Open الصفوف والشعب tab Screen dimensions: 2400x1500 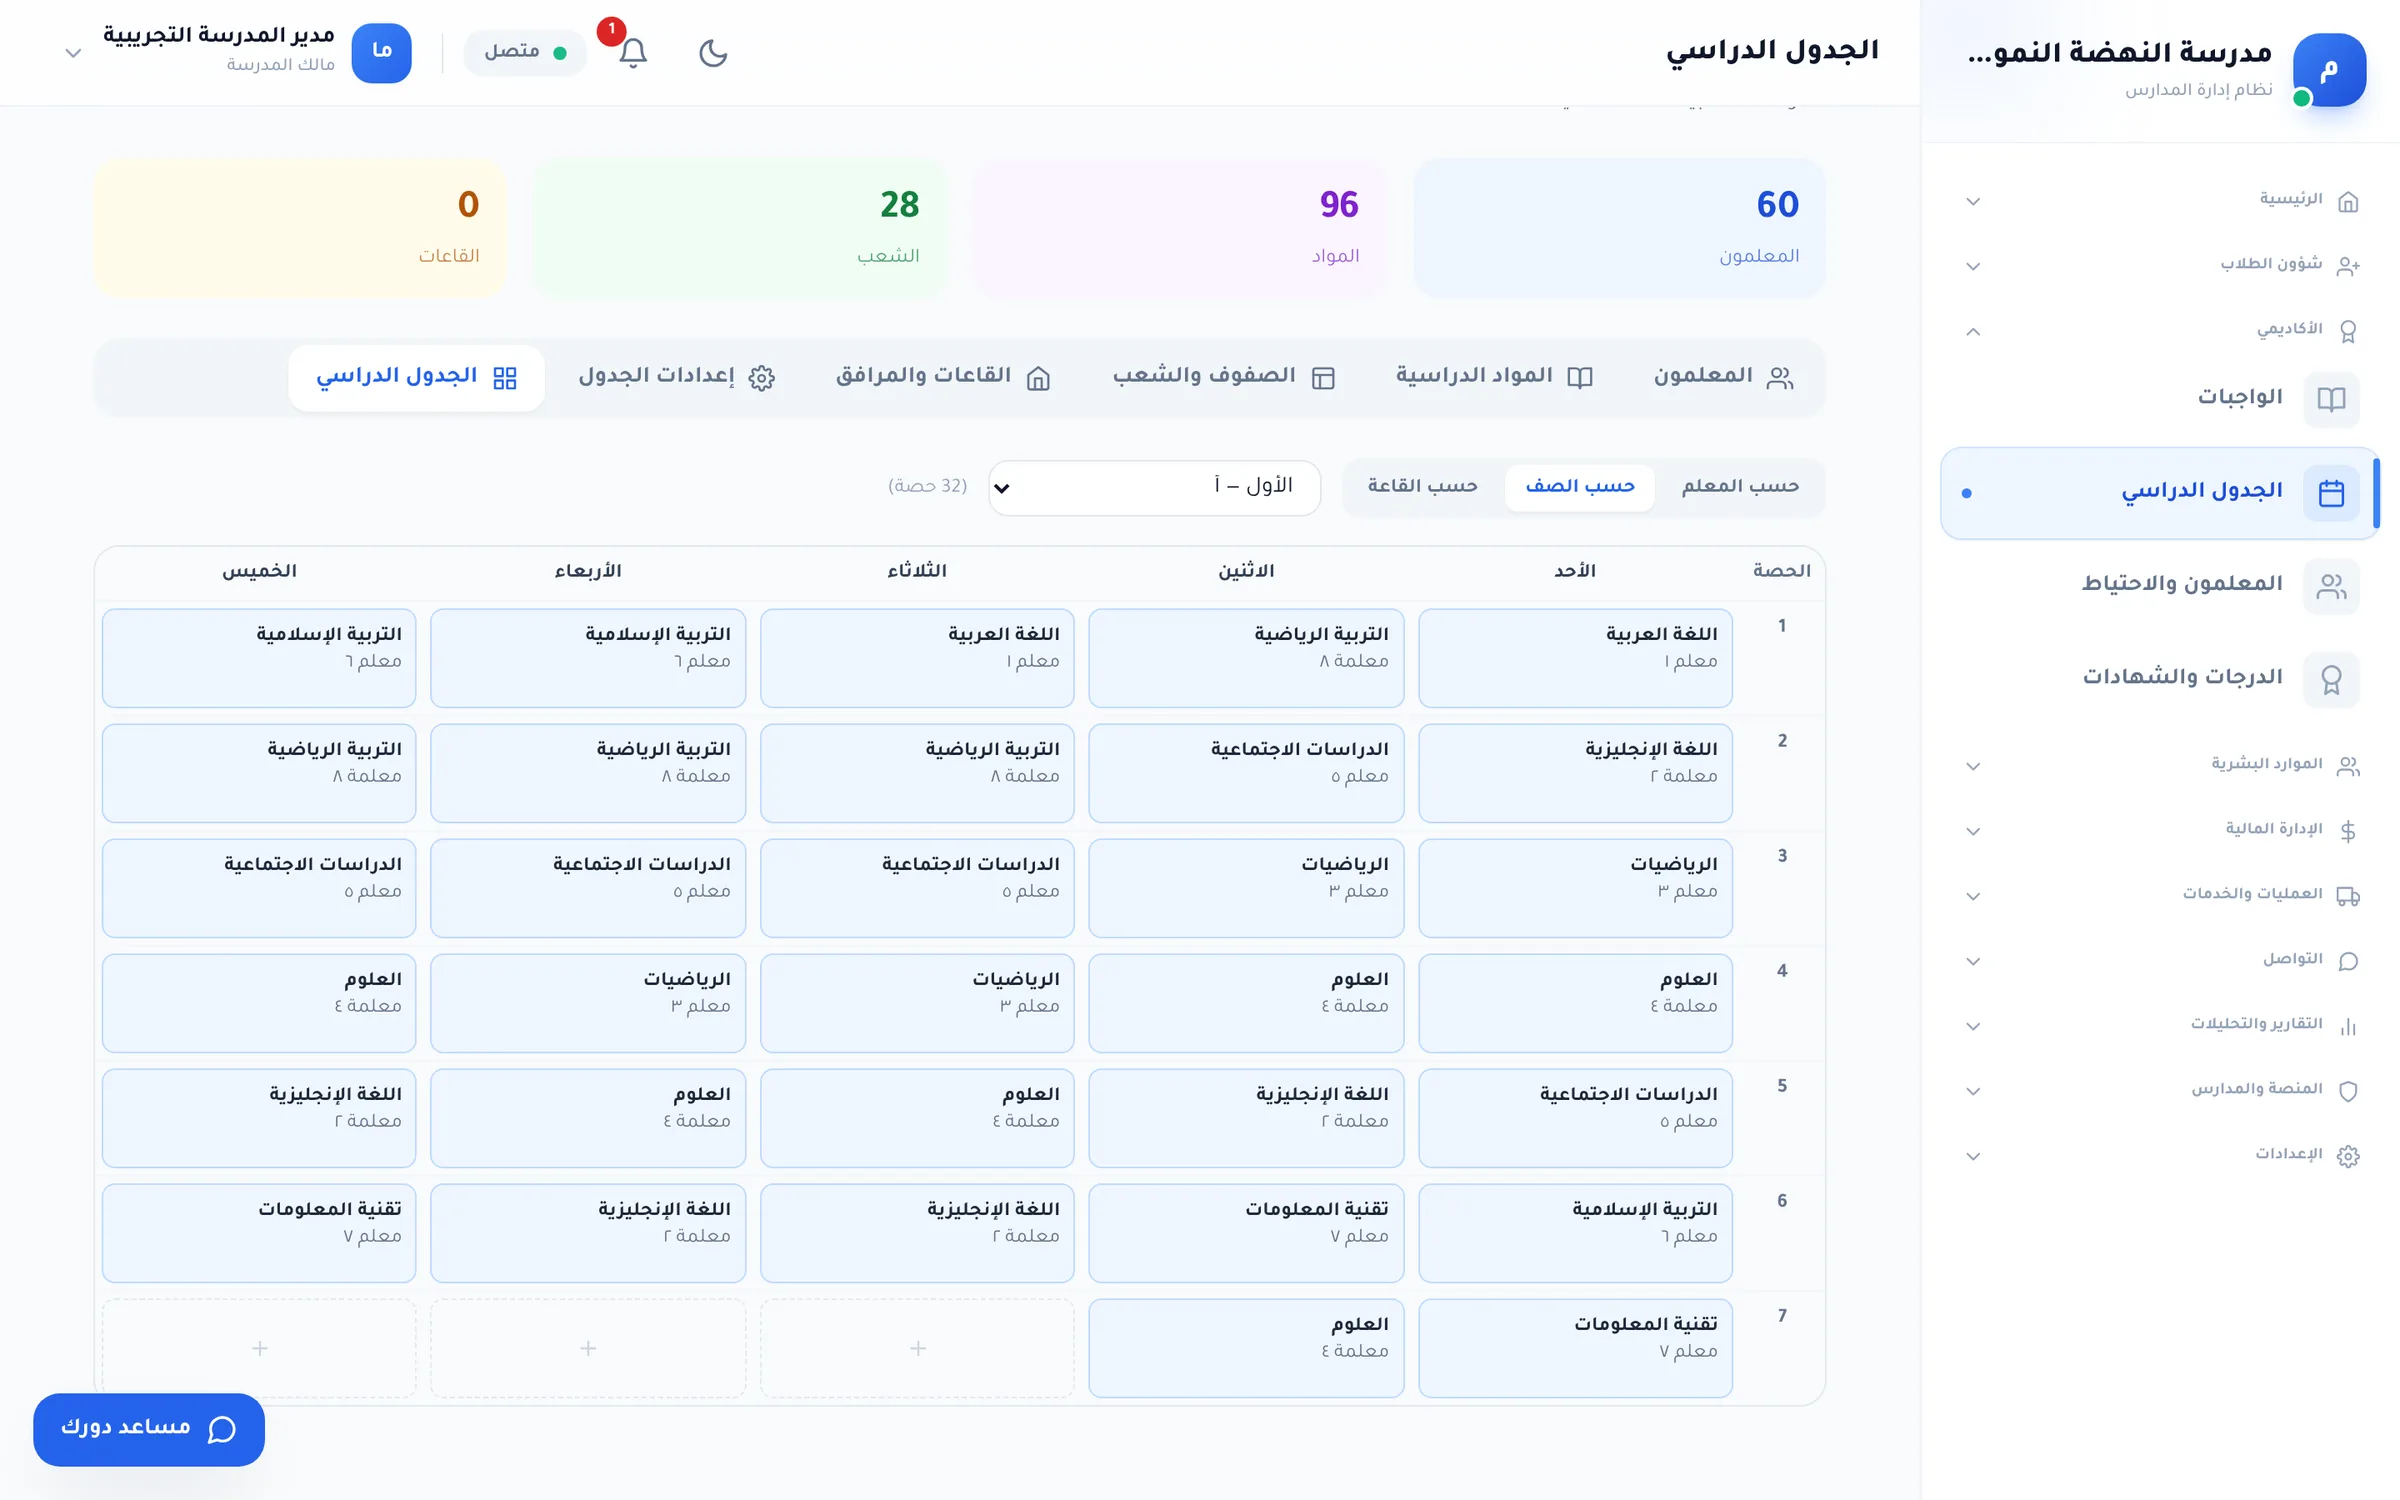click(x=1224, y=377)
